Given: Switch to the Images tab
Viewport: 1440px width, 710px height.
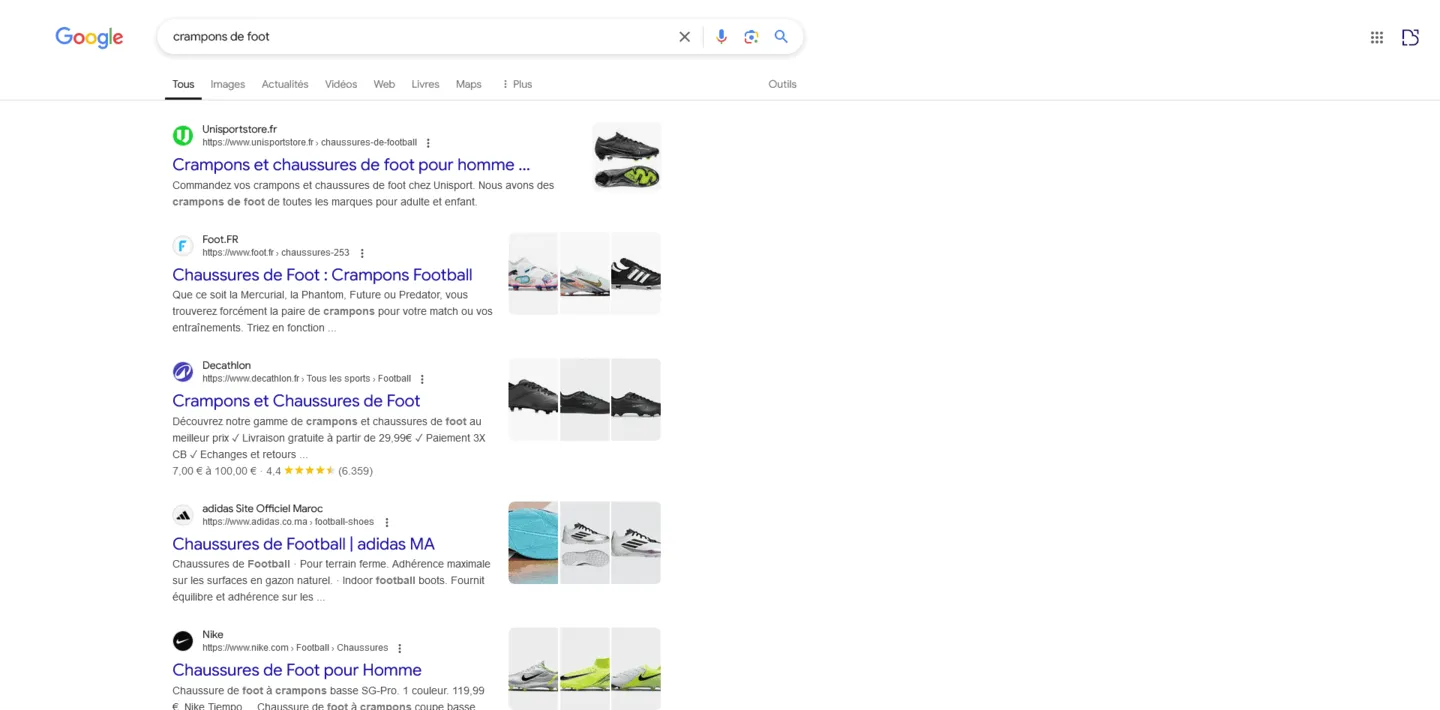Looking at the screenshot, I should [228, 84].
